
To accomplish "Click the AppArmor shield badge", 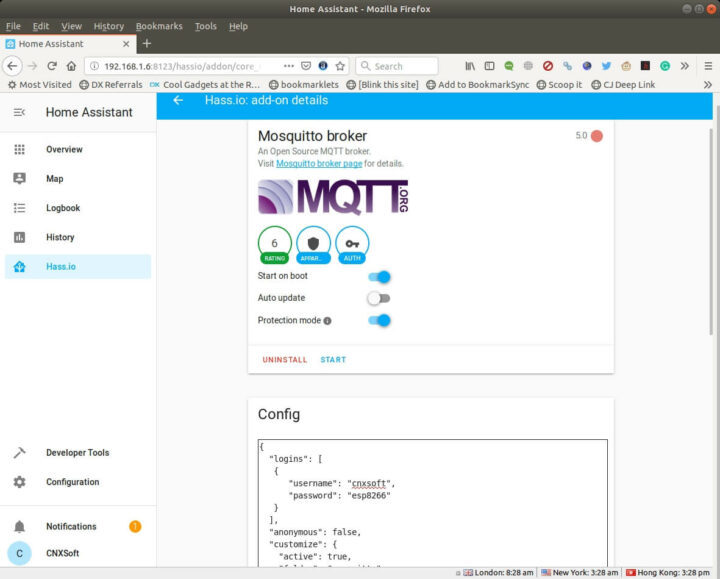I will [x=313, y=244].
